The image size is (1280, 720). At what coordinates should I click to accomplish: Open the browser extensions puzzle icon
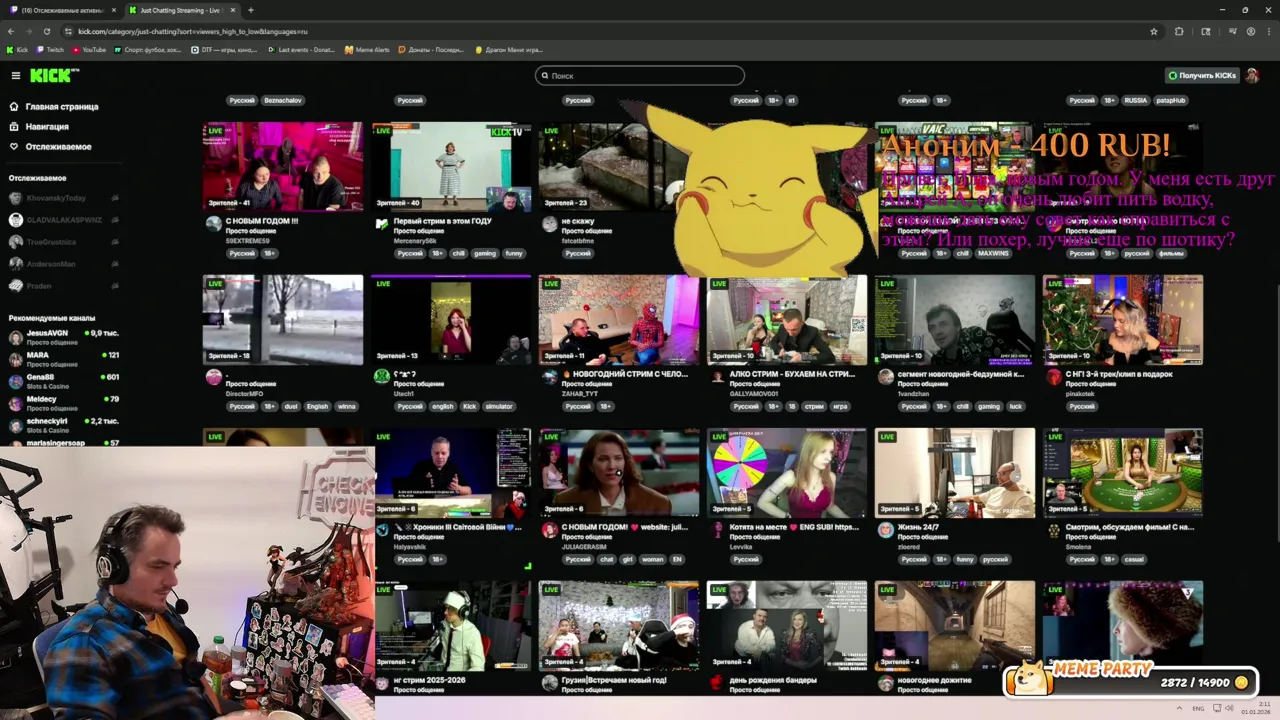coord(1179,31)
